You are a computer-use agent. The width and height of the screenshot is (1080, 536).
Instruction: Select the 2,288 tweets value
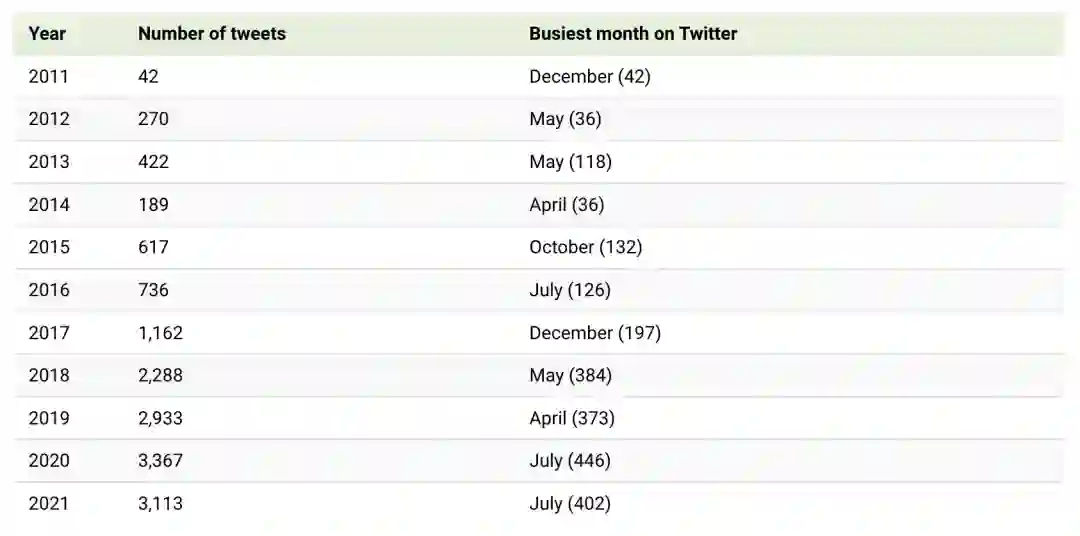coord(160,376)
